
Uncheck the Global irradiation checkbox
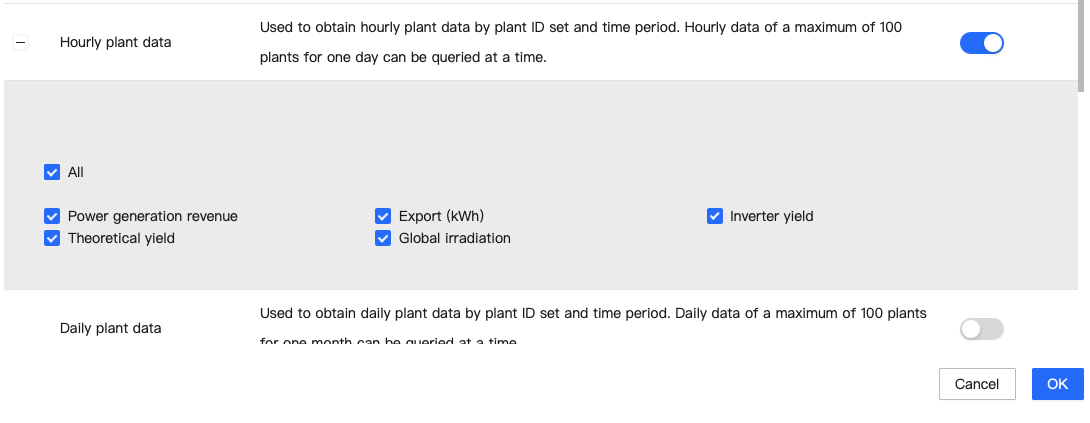pyautogui.click(x=383, y=238)
